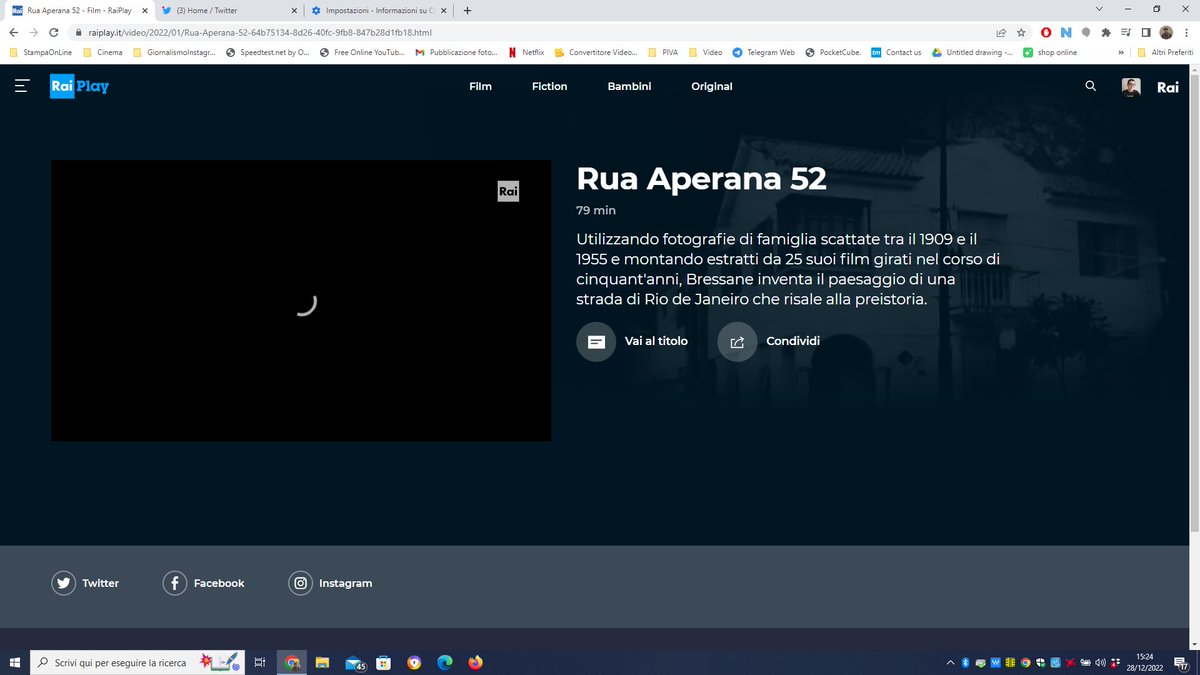Click the Vai al titolo button
This screenshot has width=1200, height=675.
[632, 341]
